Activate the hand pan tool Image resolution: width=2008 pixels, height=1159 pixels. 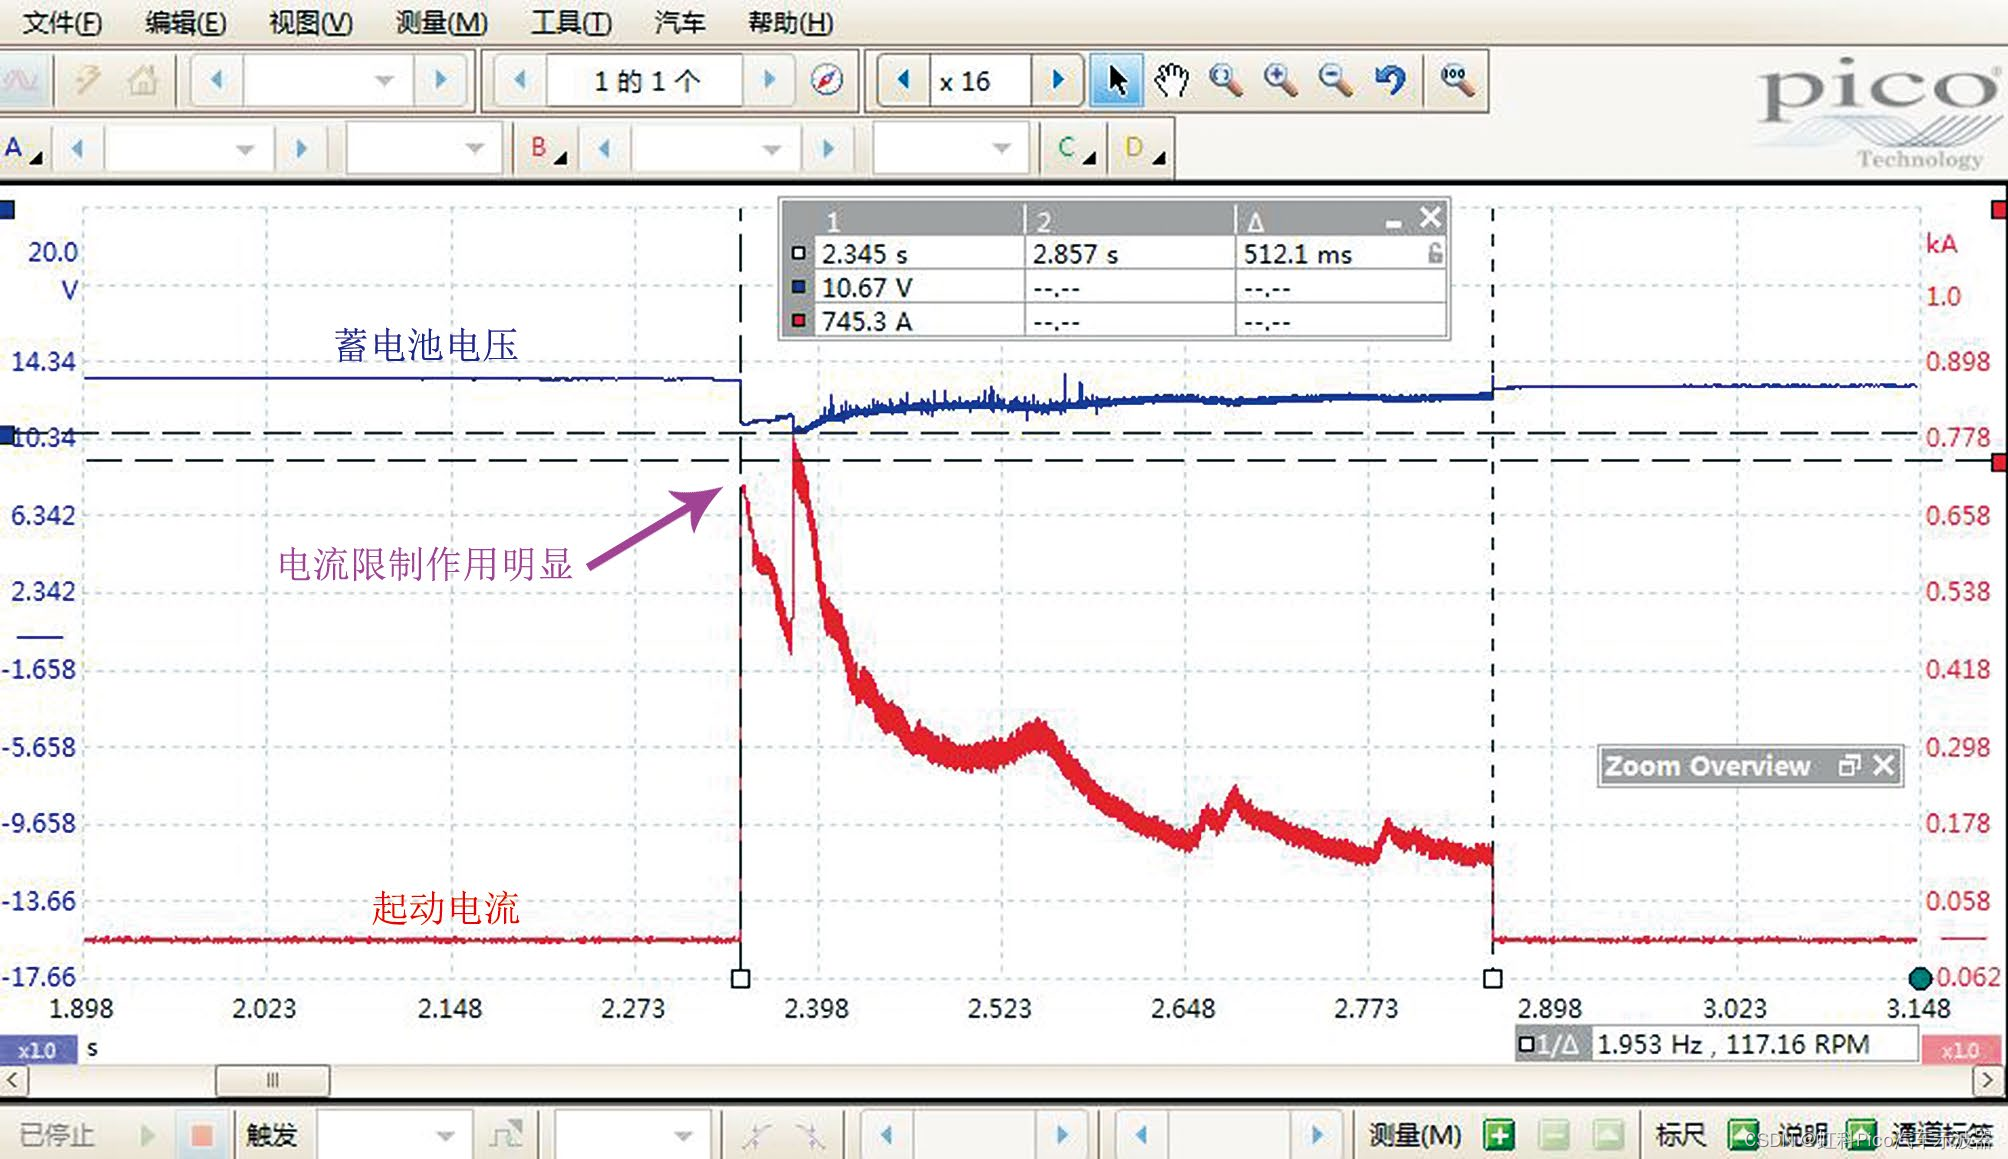(x=1171, y=80)
